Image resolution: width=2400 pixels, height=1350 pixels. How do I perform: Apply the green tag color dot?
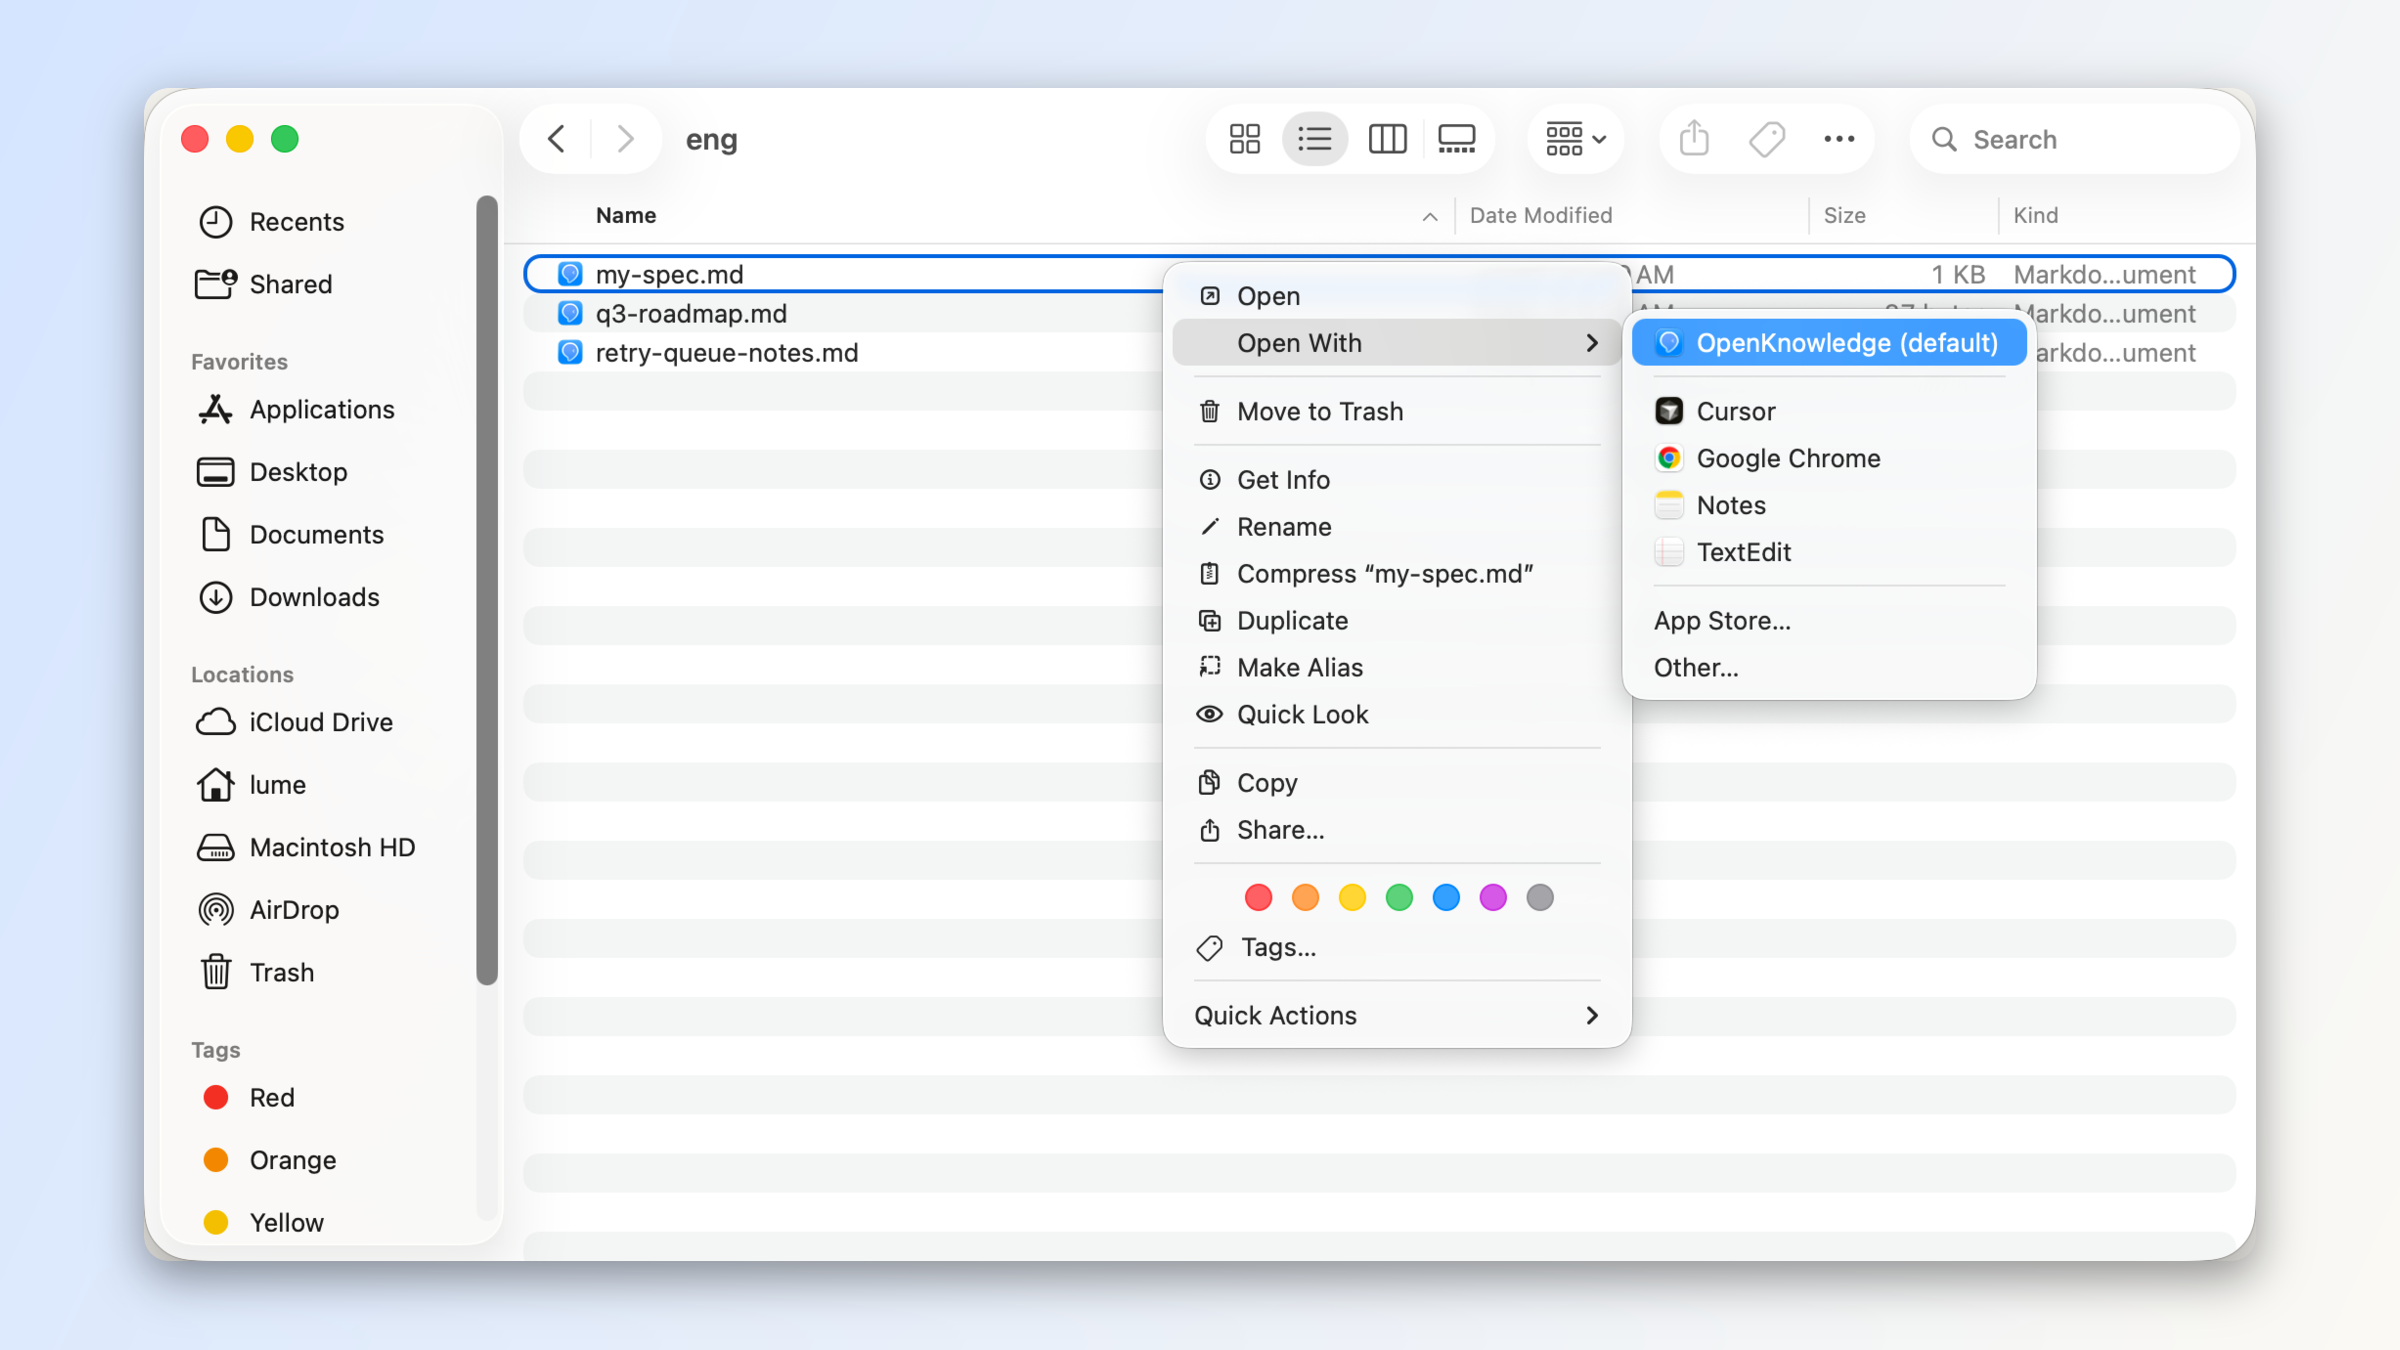[x=1399, y=898]
